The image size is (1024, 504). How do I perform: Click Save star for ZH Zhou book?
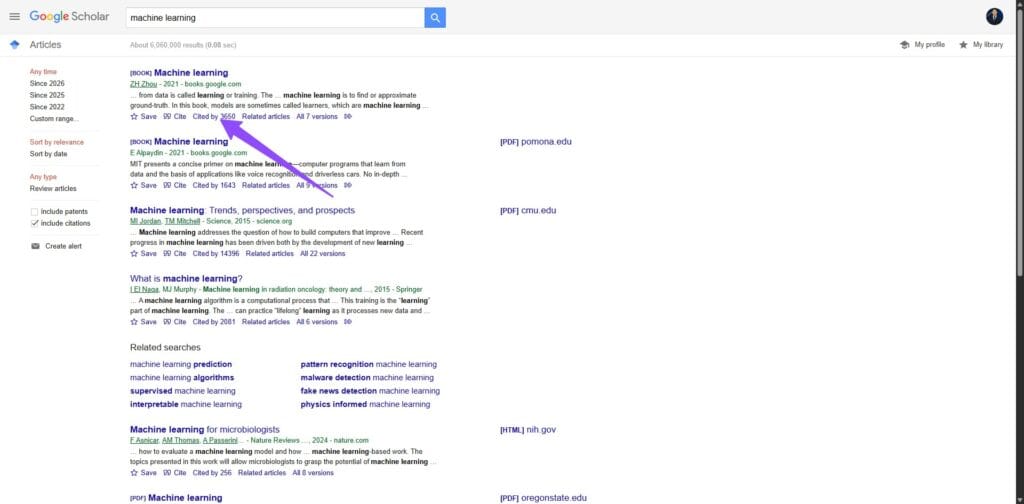click(134, 116)
